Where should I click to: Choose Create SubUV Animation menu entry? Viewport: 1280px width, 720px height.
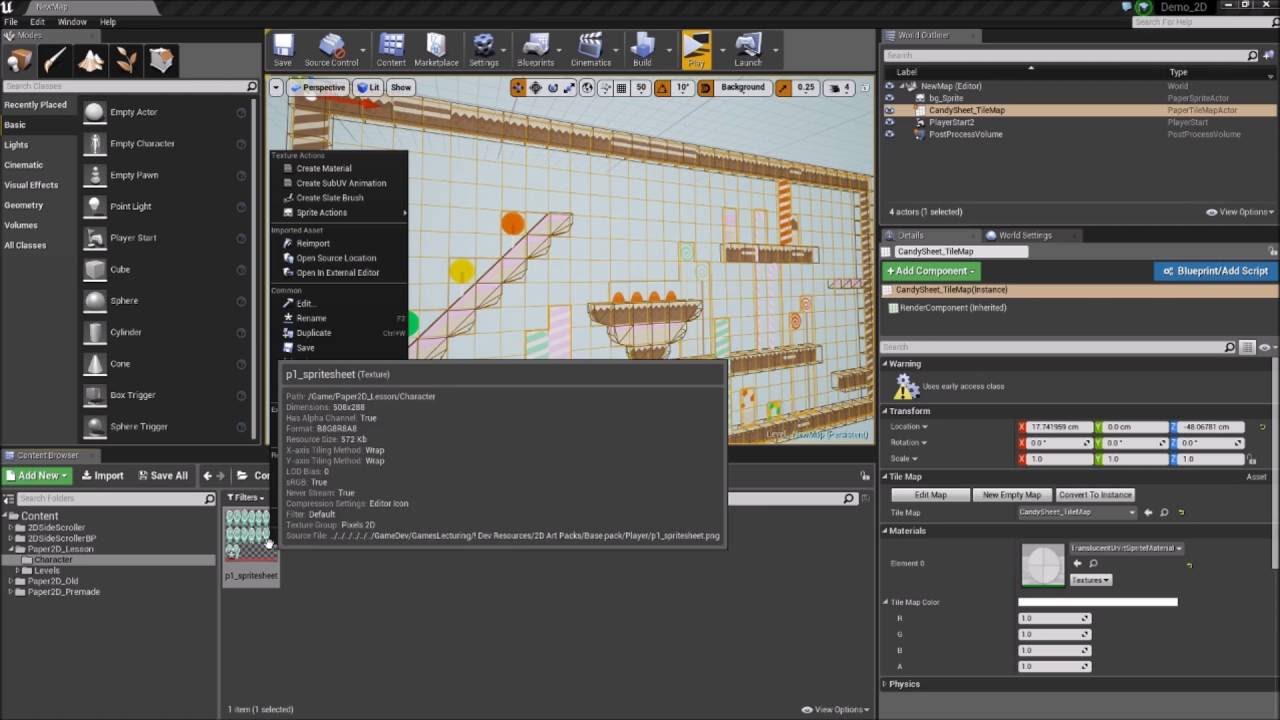point(340,183)
